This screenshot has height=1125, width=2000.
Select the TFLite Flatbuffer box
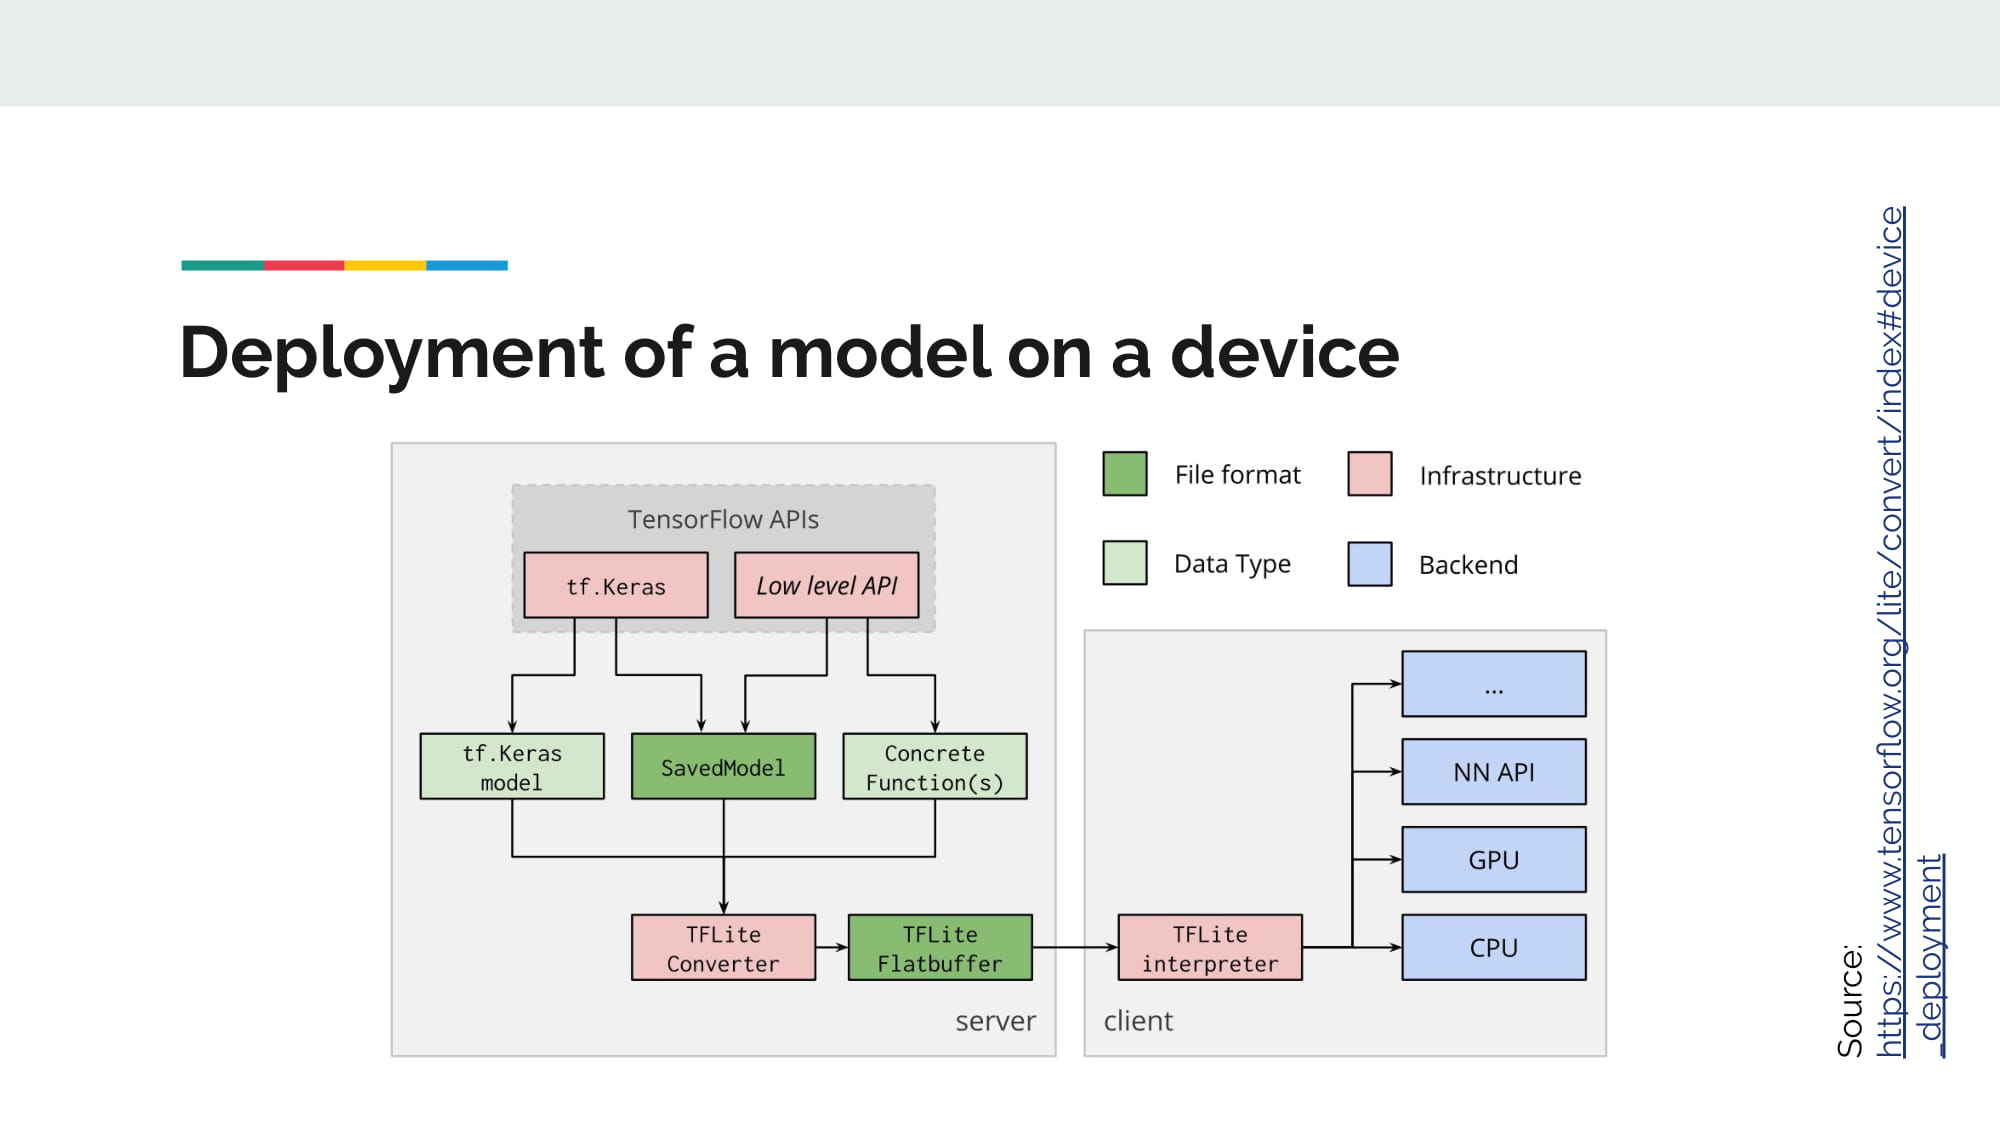coord(939,948)
